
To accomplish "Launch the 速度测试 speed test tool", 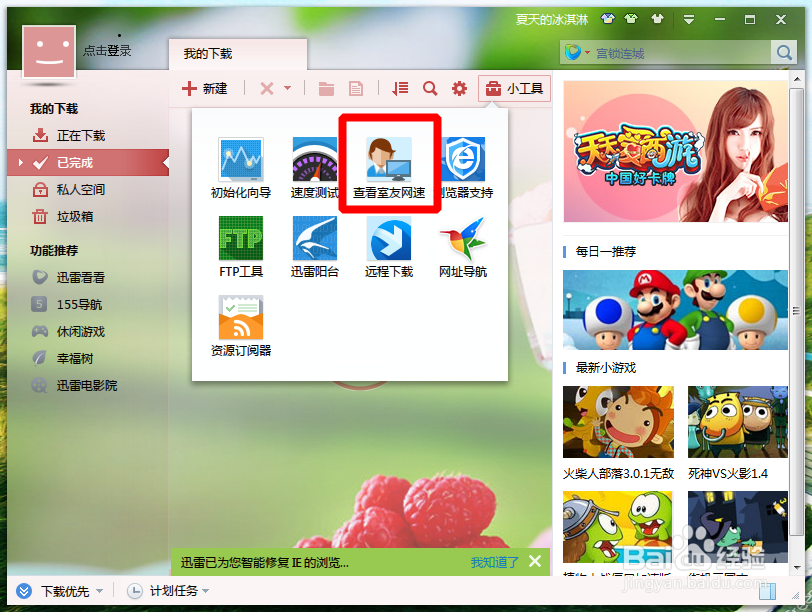I will pos(314,163).
